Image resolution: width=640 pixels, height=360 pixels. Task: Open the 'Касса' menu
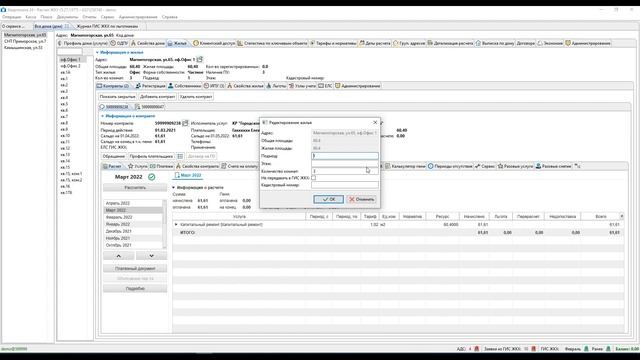[x=31, y=17]
